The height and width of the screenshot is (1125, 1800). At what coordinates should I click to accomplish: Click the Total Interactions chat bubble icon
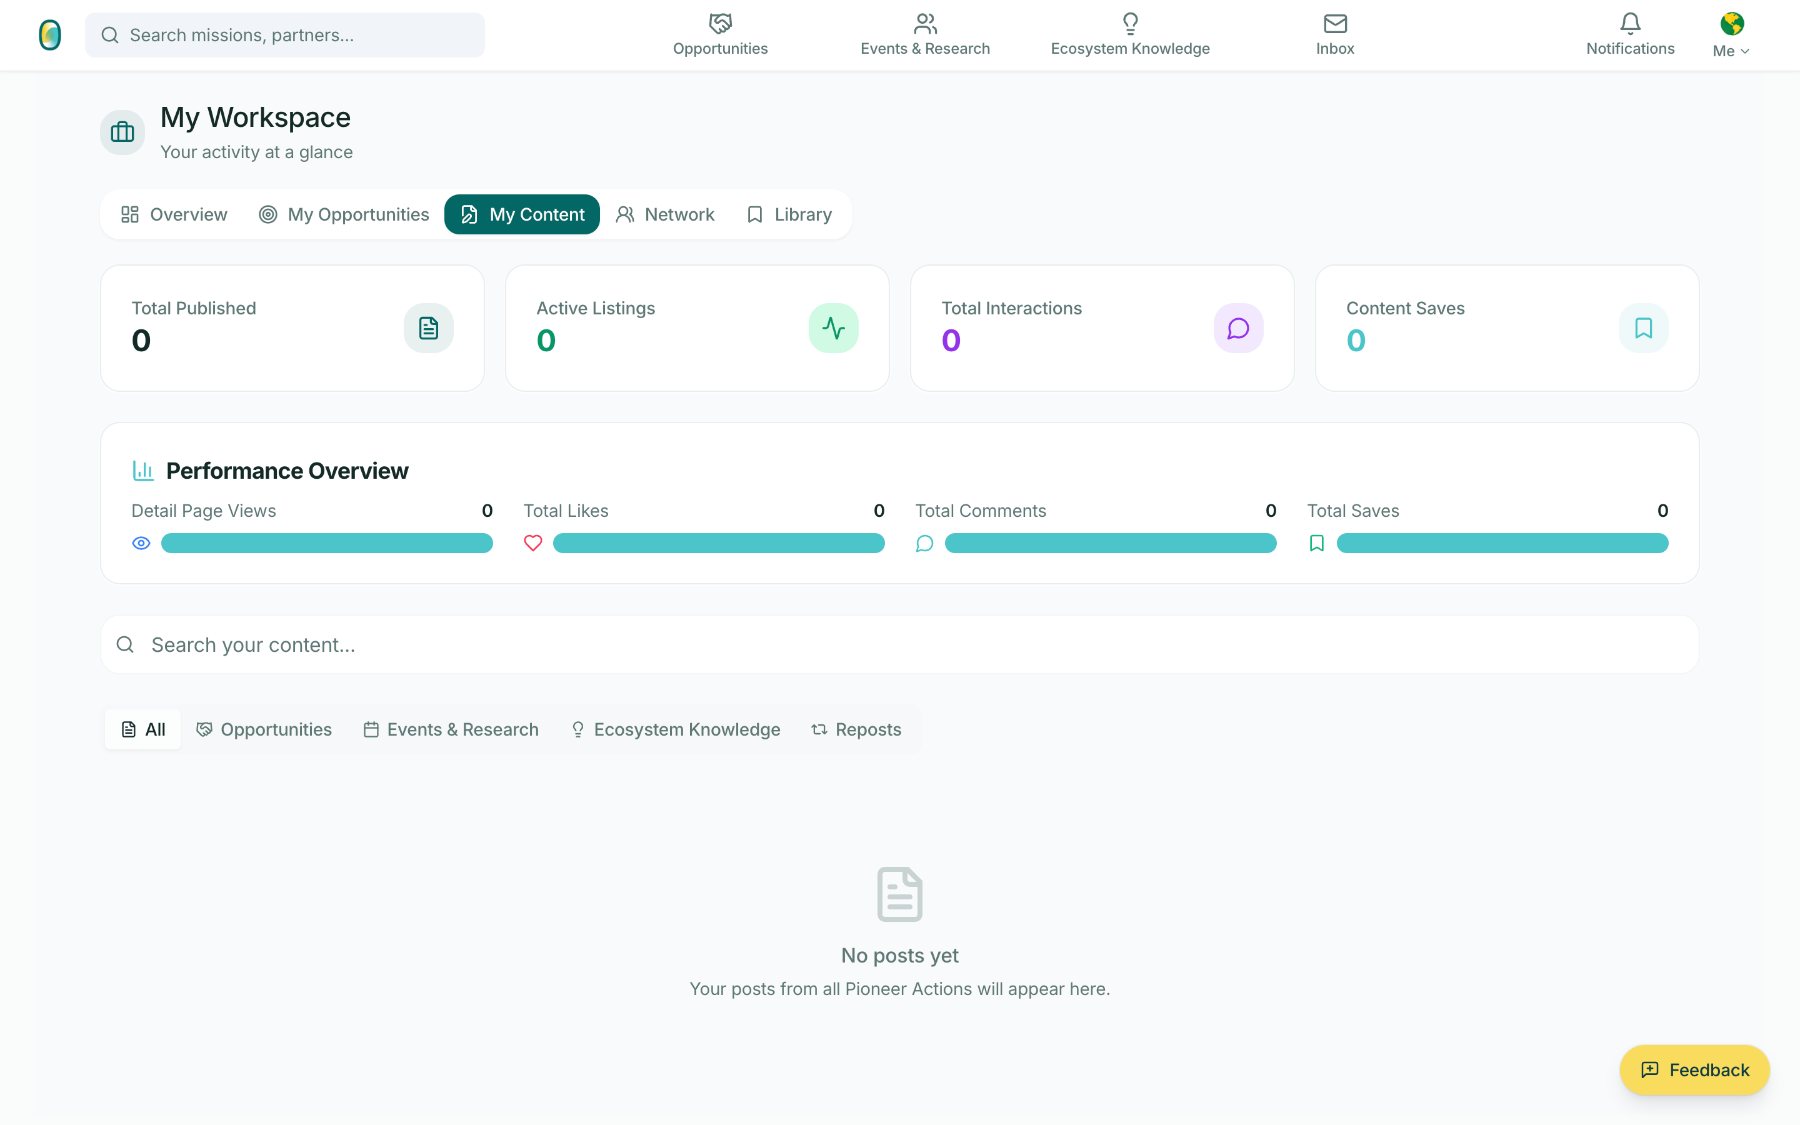click(1239, 328)
